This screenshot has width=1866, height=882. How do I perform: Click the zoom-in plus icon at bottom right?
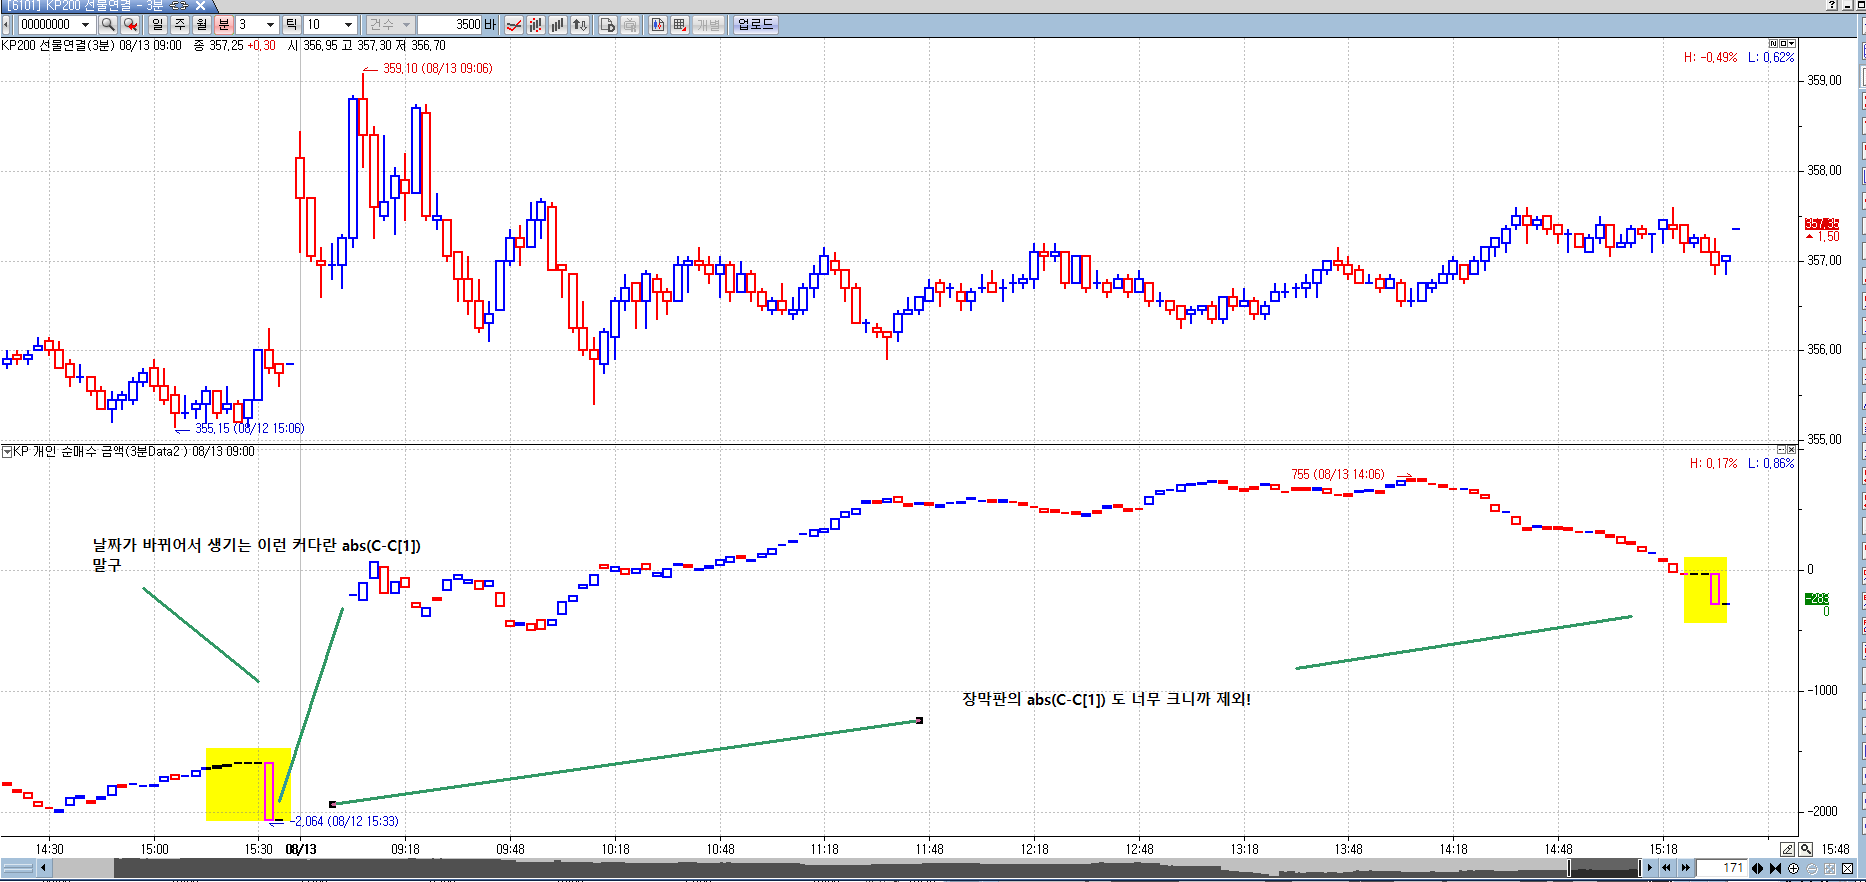point(1794,868)
